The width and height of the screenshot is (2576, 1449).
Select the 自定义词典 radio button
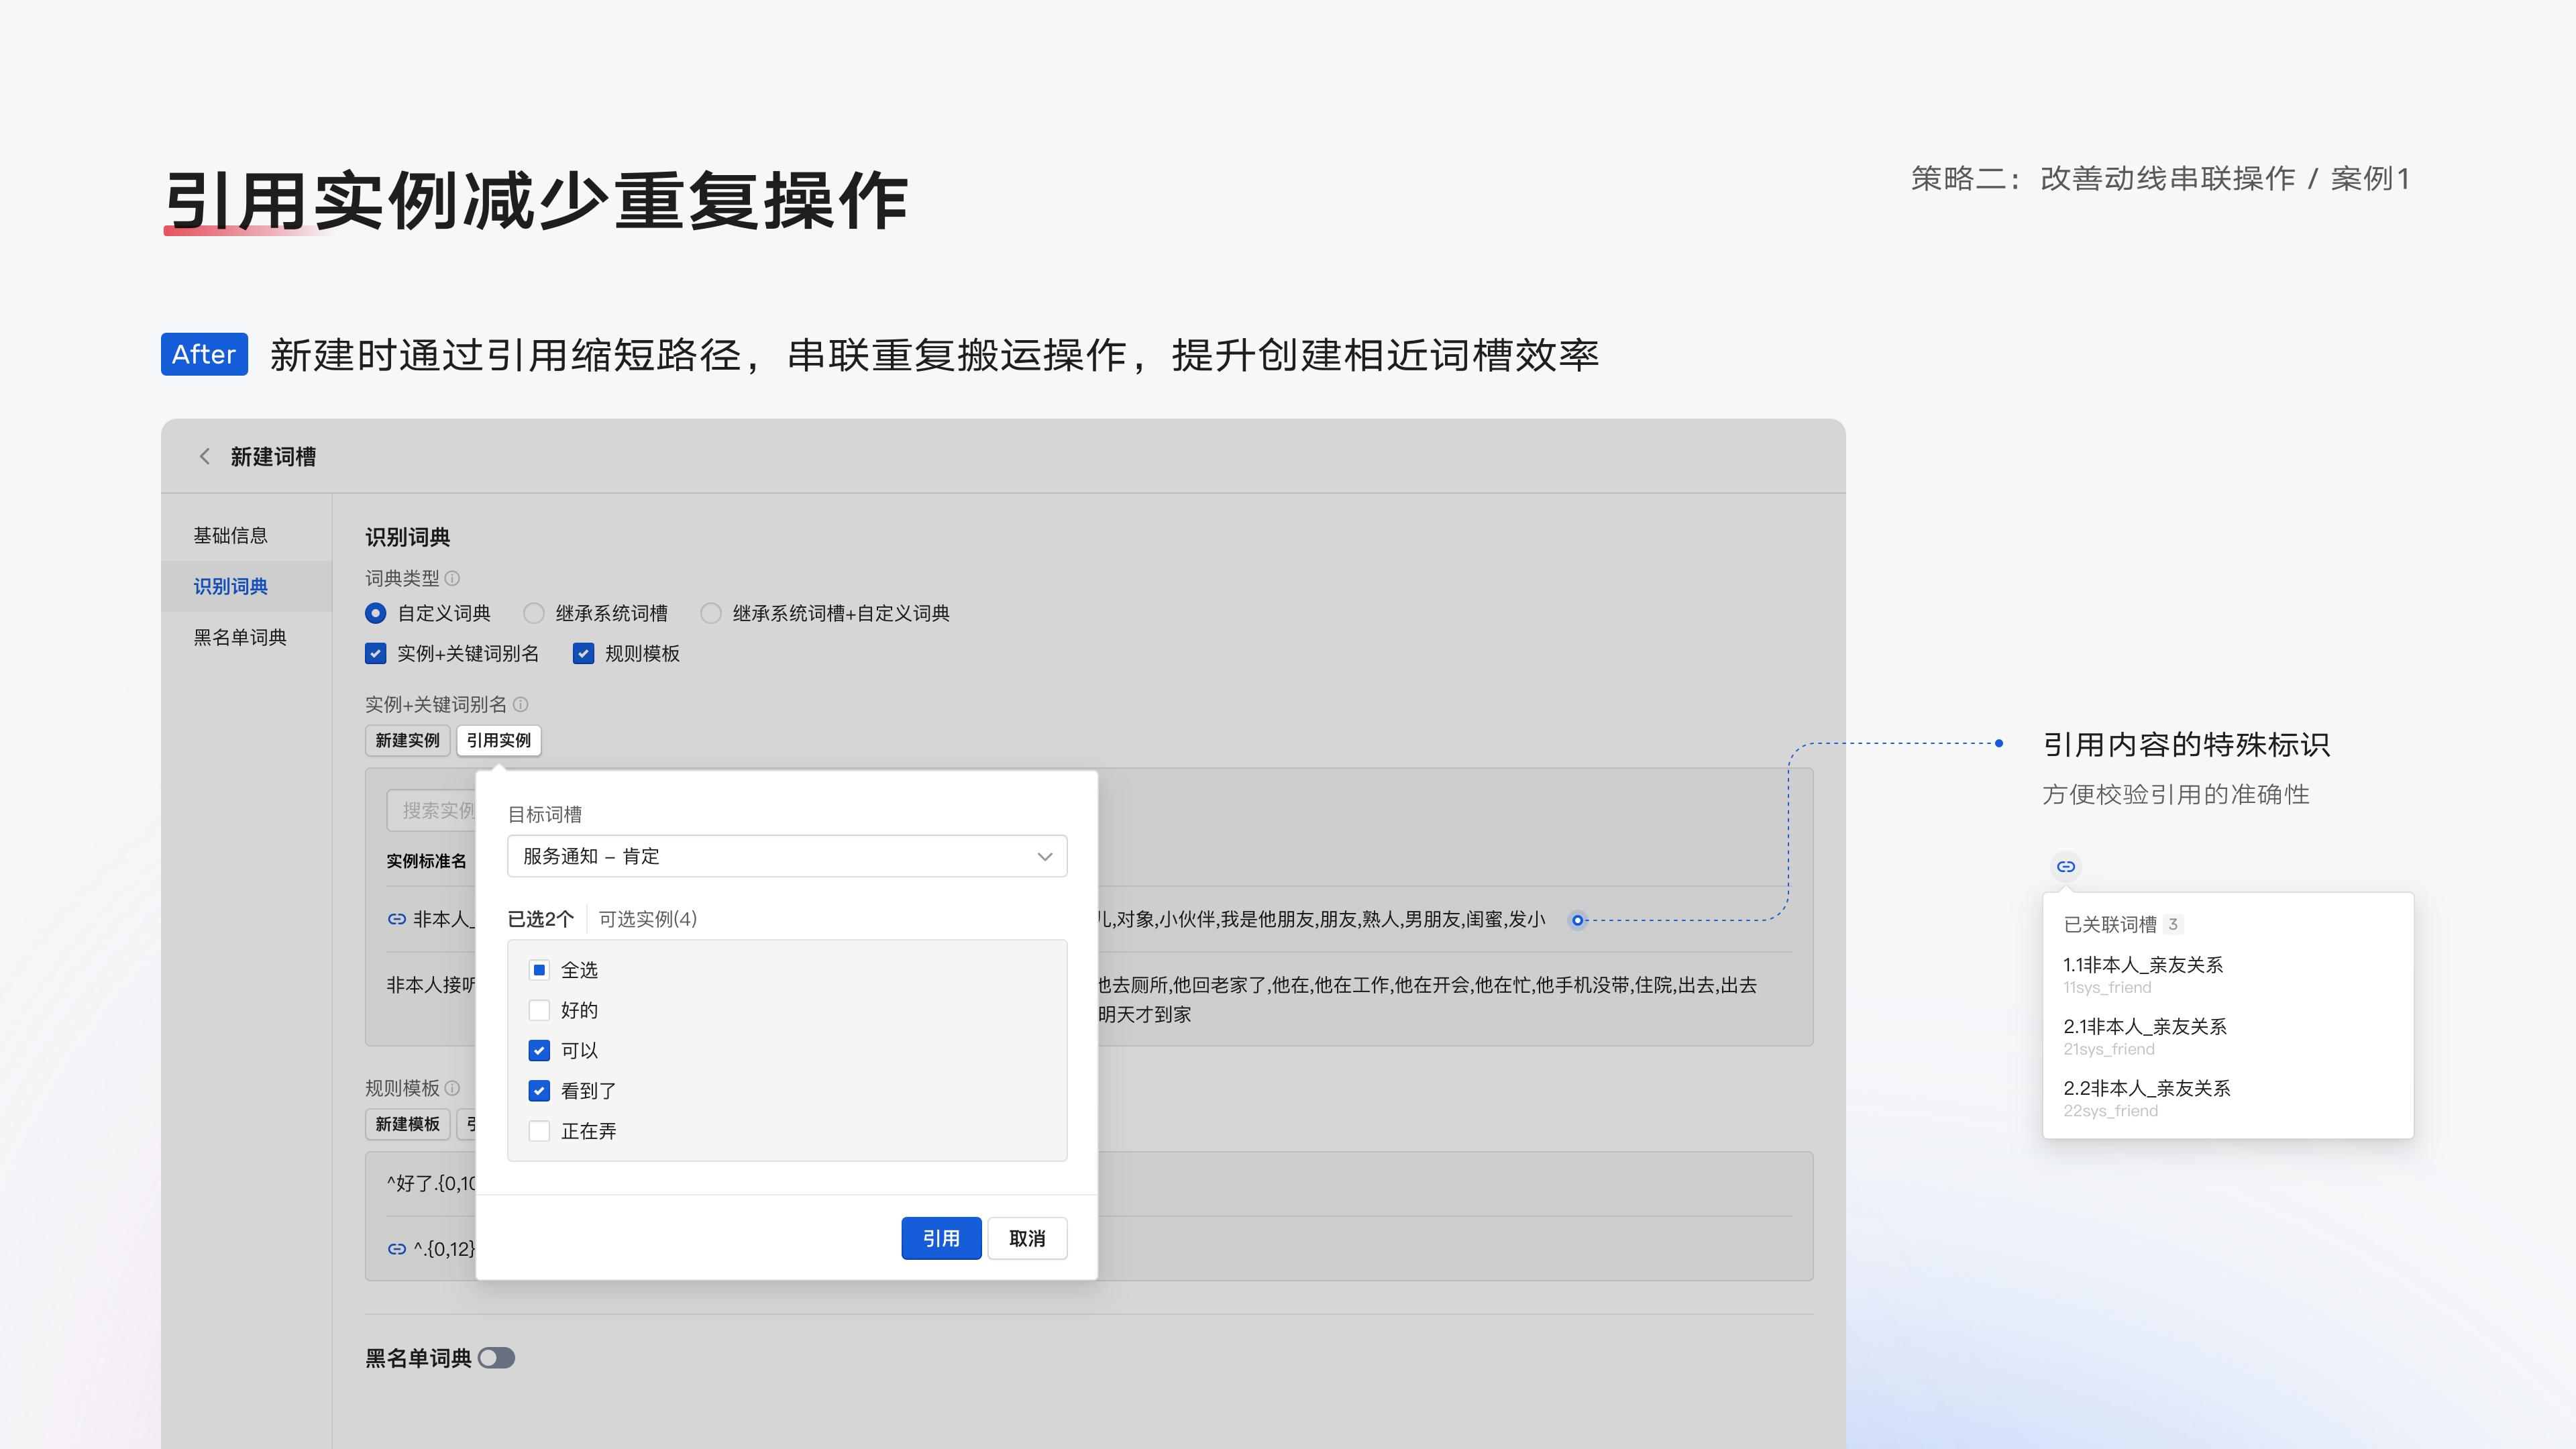pos(376,613)
